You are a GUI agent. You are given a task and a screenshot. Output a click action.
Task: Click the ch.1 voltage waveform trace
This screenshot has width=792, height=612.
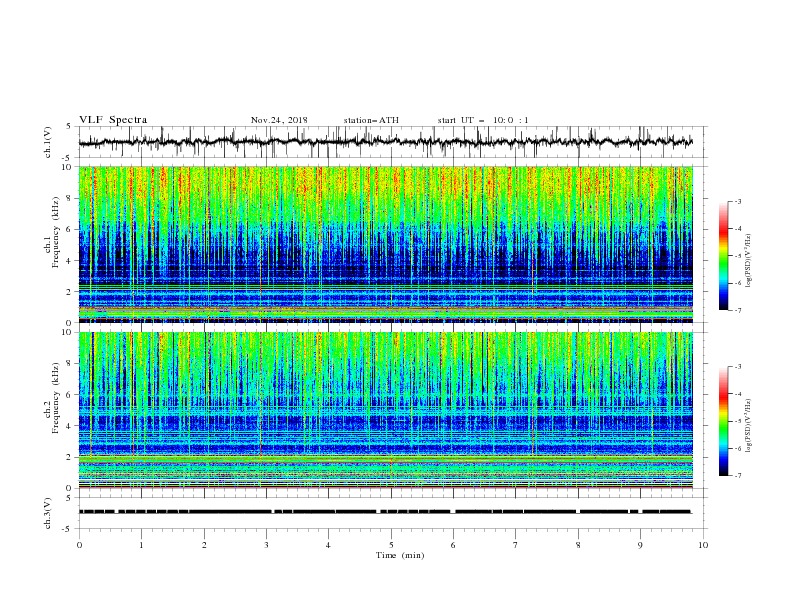pyautogui.click(x=385, y=142)
